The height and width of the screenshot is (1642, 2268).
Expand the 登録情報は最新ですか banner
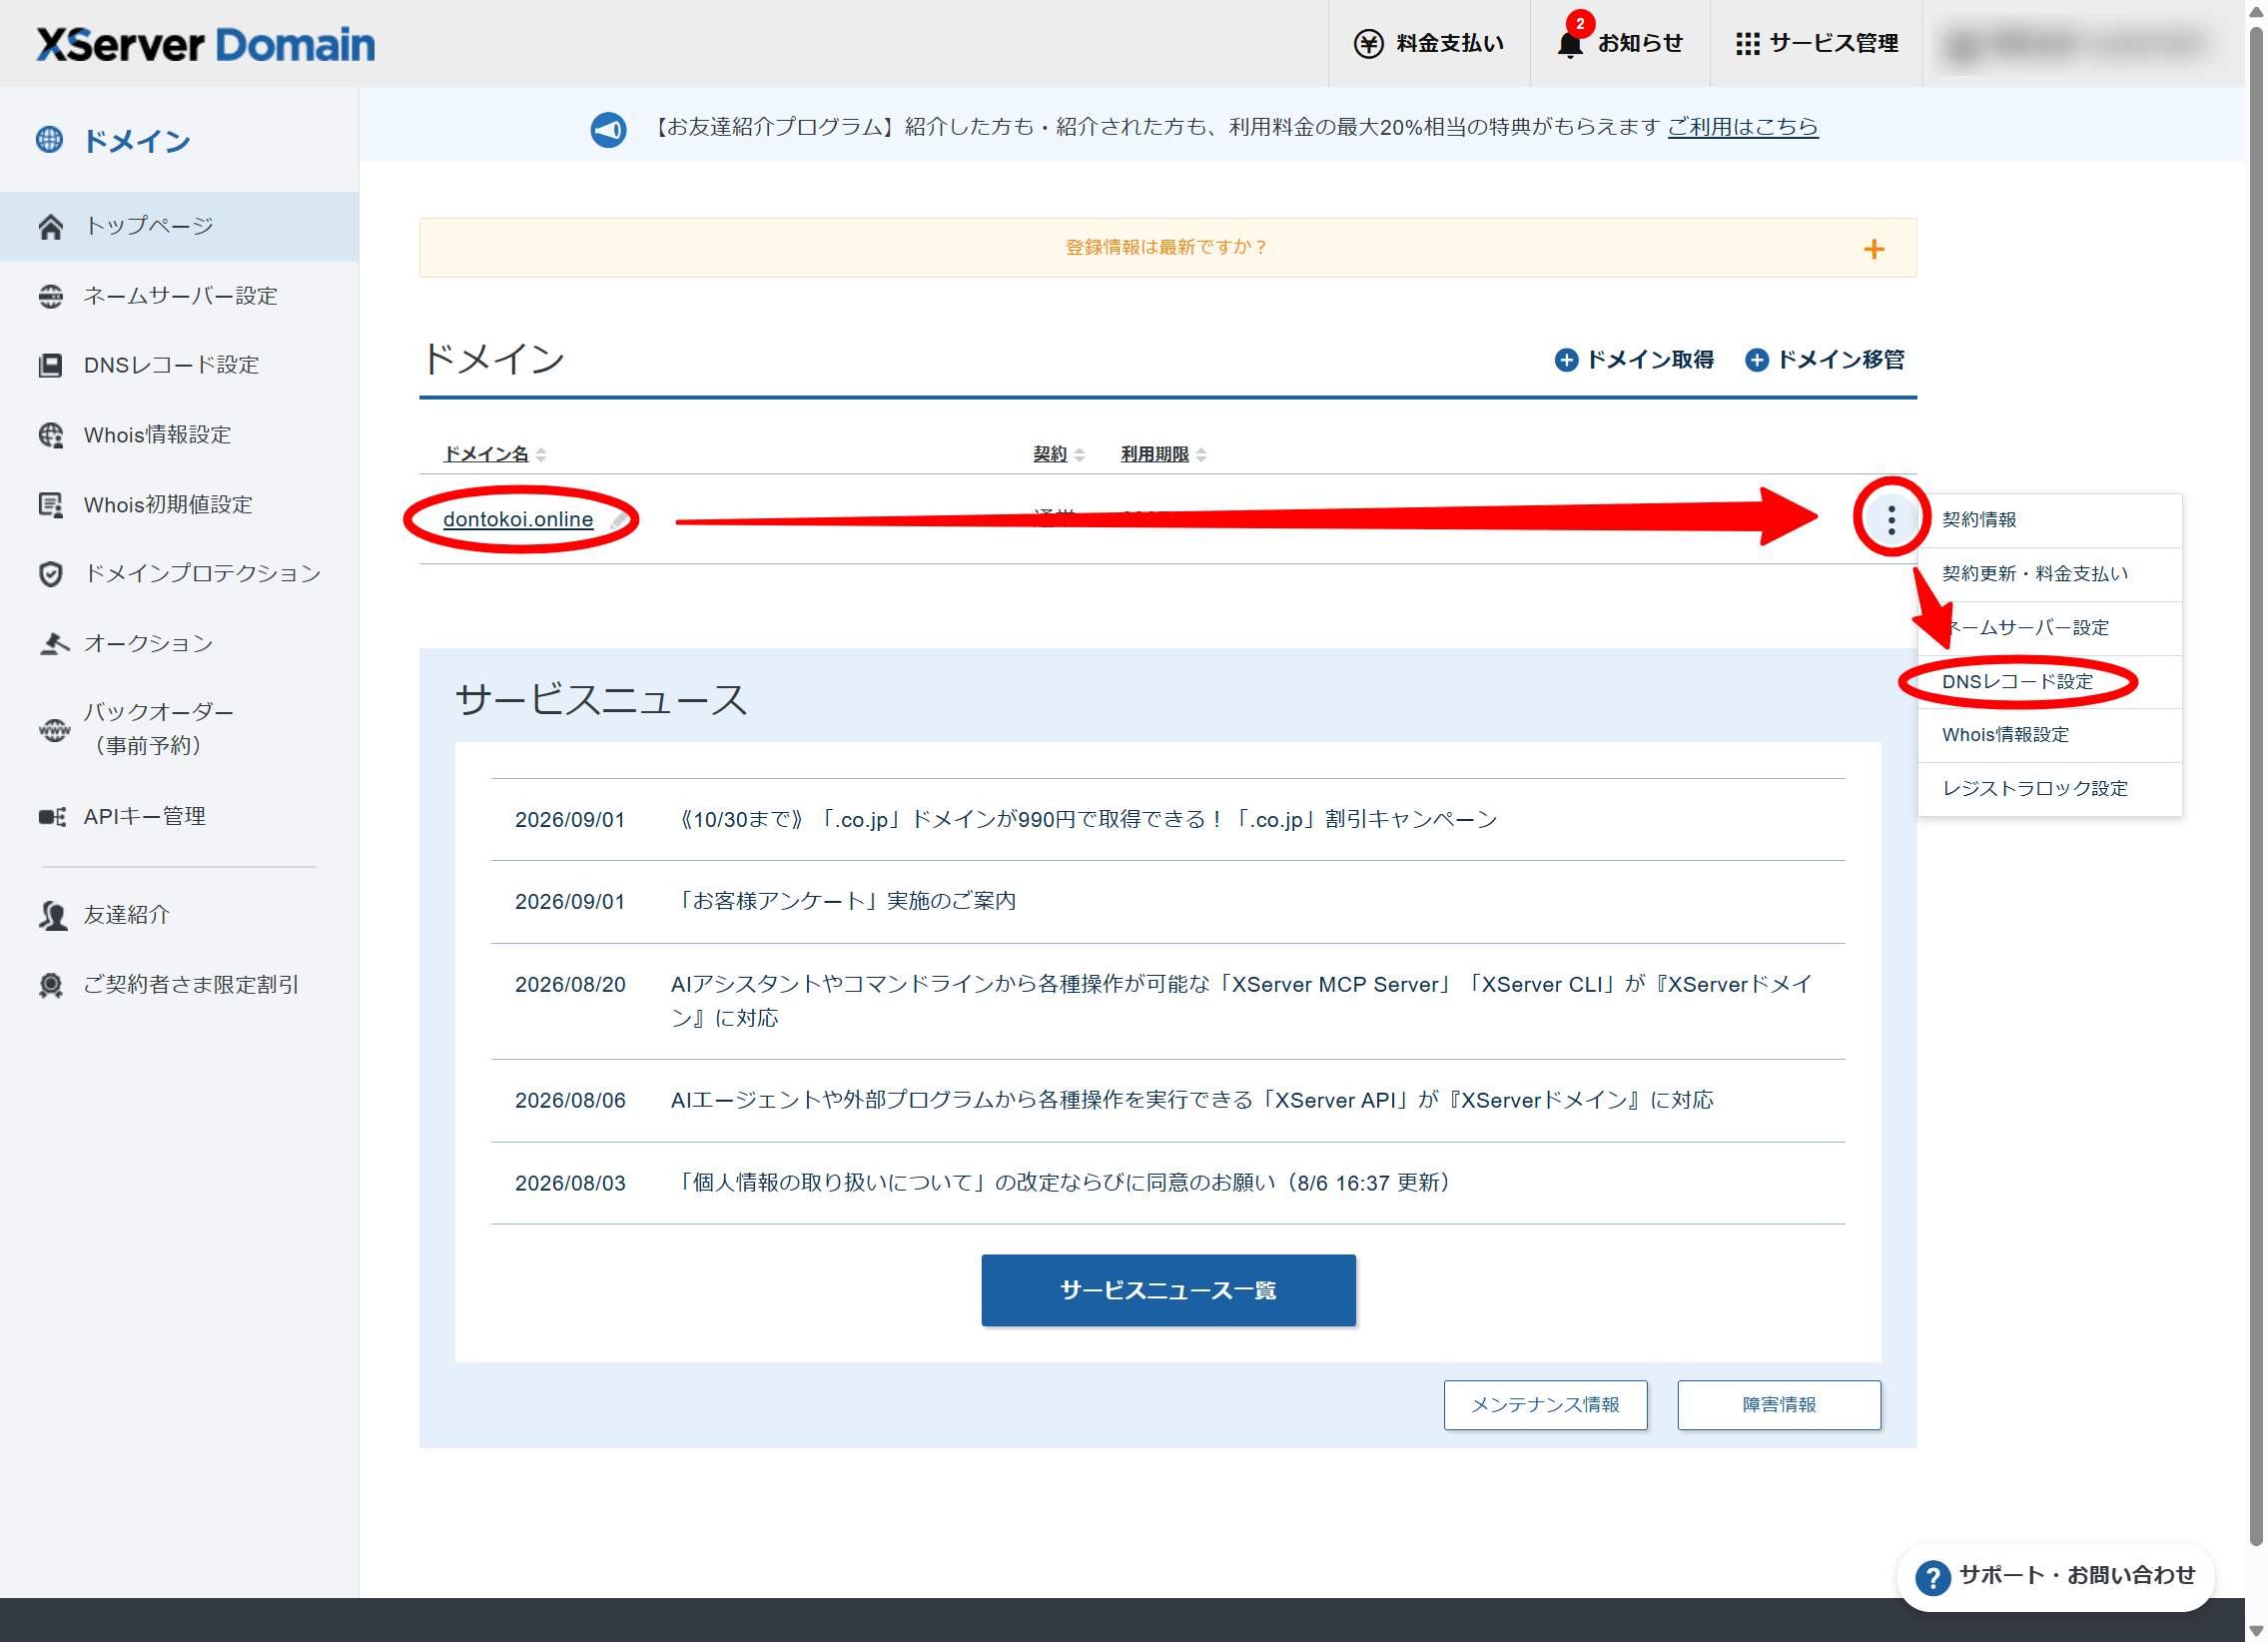tap(1168, 248)
